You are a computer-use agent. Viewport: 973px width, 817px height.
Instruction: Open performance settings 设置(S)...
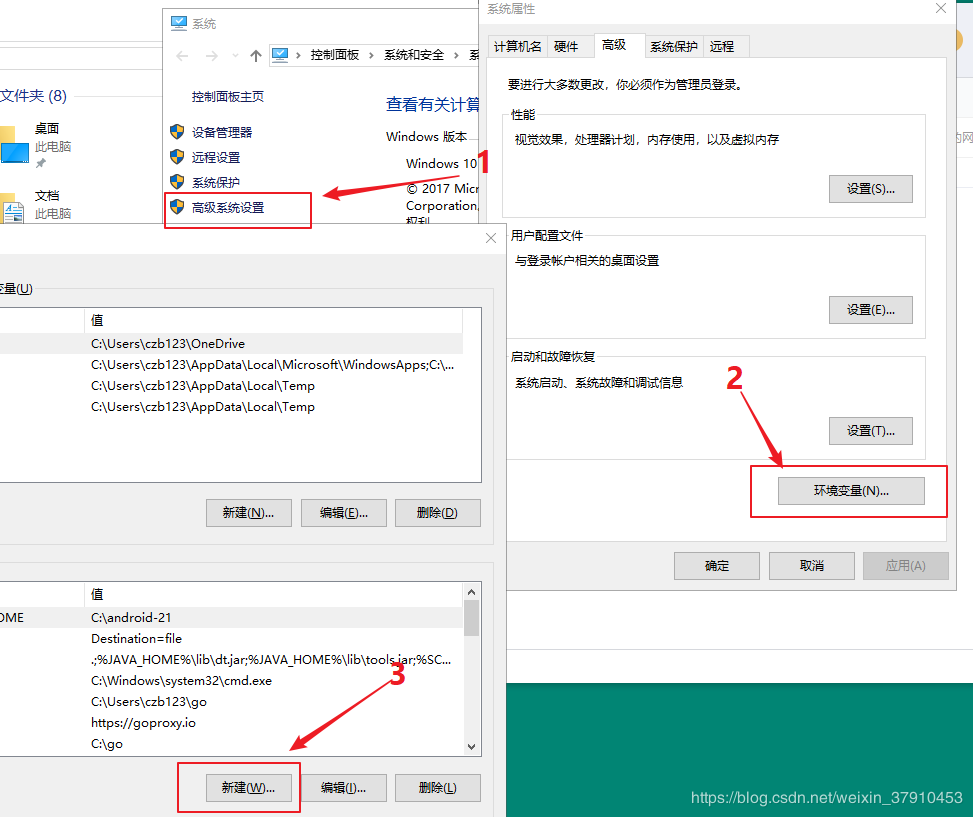871,189
